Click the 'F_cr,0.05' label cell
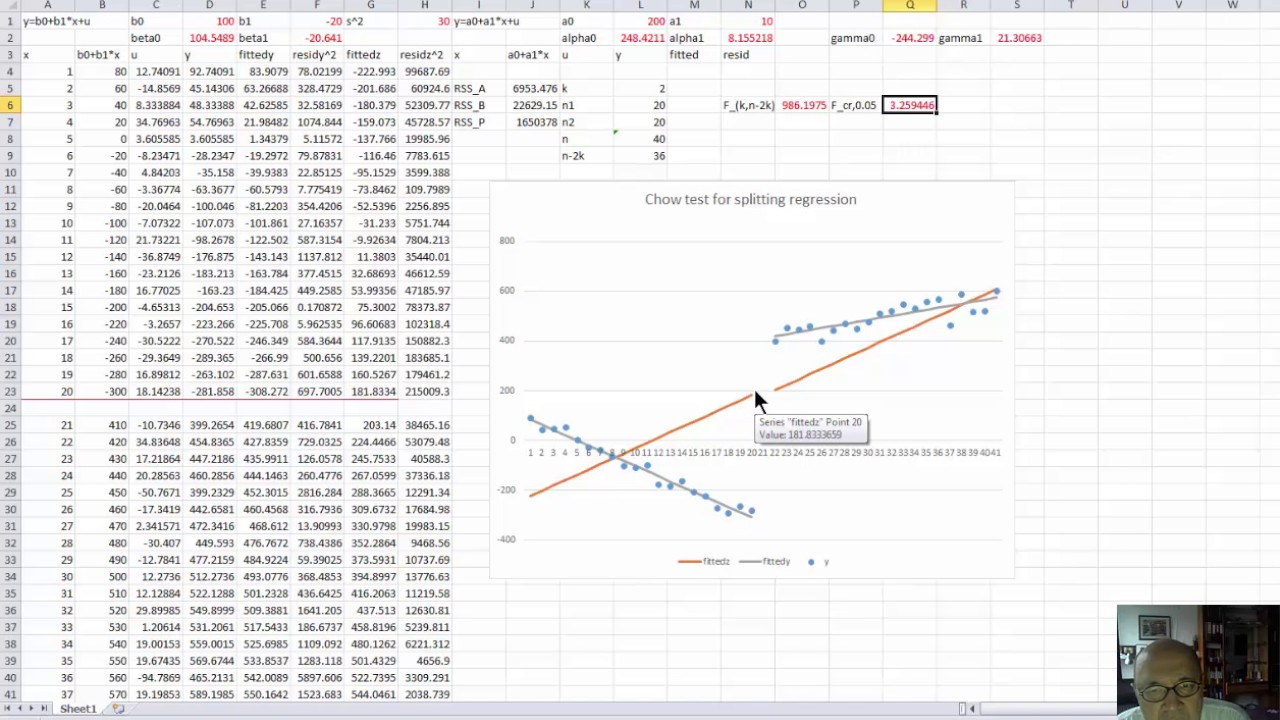Viewport: 1280px width, 720px height. click(856, 105)
